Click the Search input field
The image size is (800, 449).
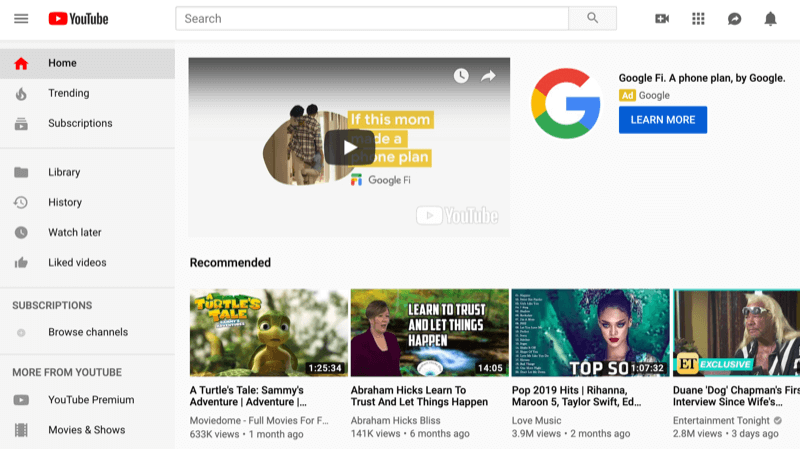click(x=372, y=18)
